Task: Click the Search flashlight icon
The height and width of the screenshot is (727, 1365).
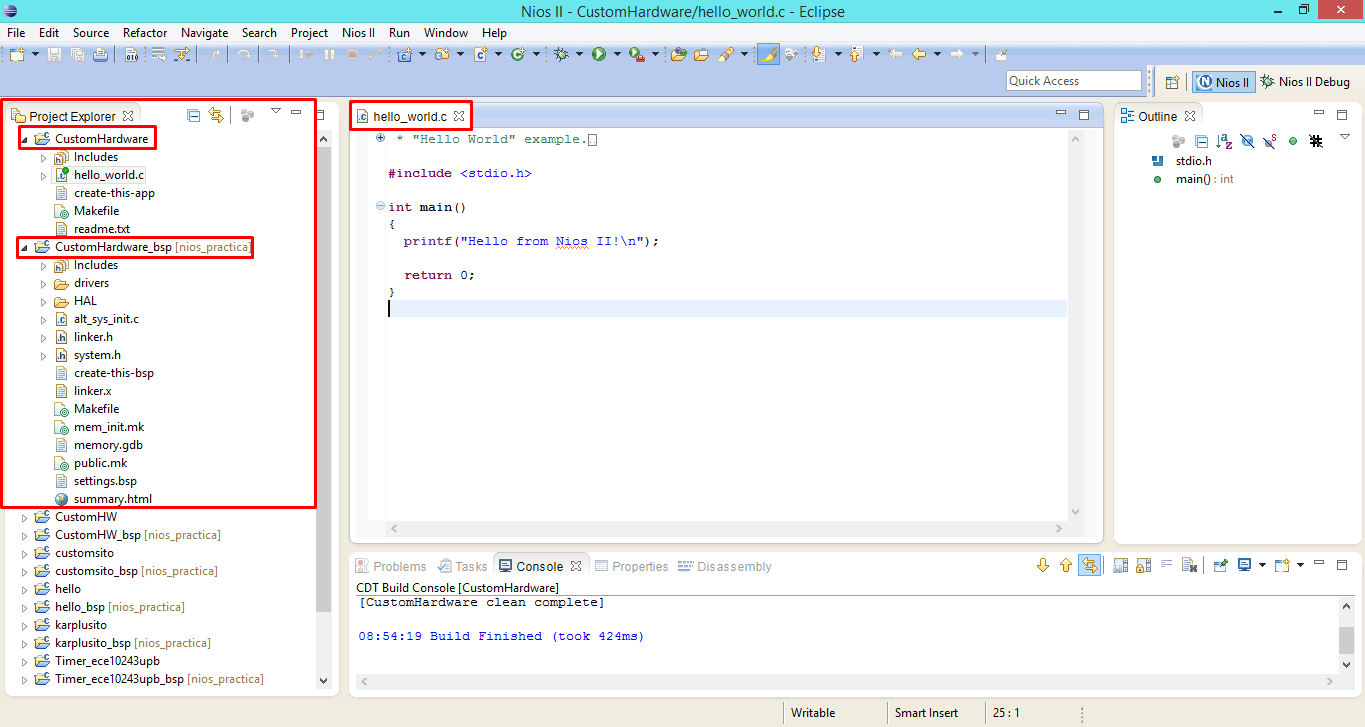Action: [x=726, y=54]
